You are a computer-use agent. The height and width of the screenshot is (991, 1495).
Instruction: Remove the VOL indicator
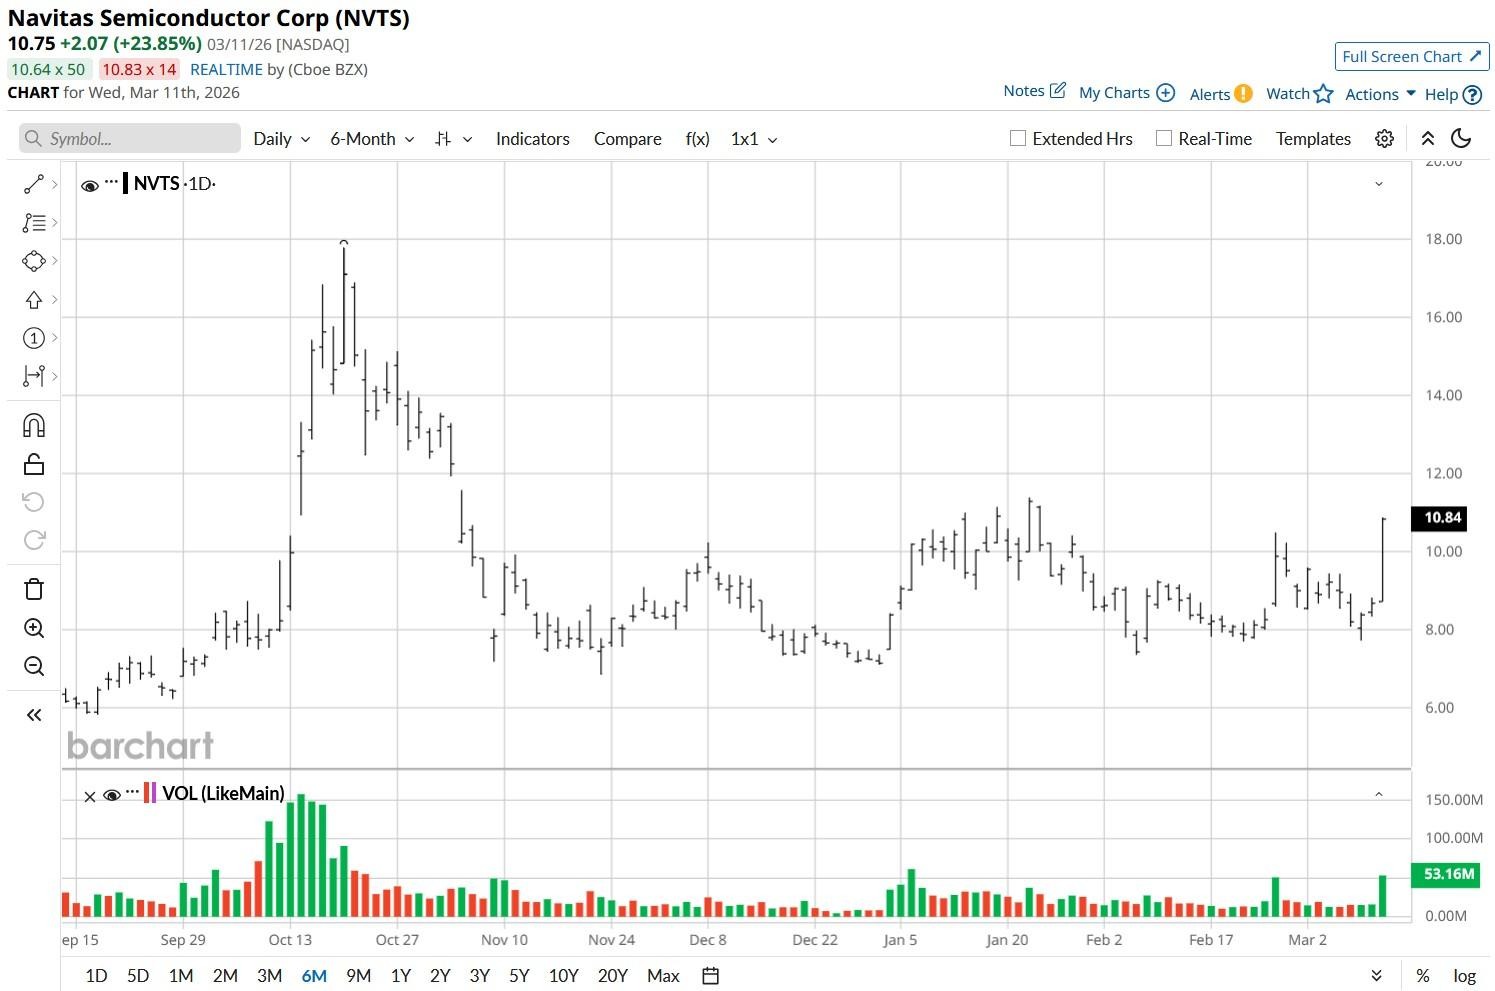pyautogui.click(x=90, y=796)
